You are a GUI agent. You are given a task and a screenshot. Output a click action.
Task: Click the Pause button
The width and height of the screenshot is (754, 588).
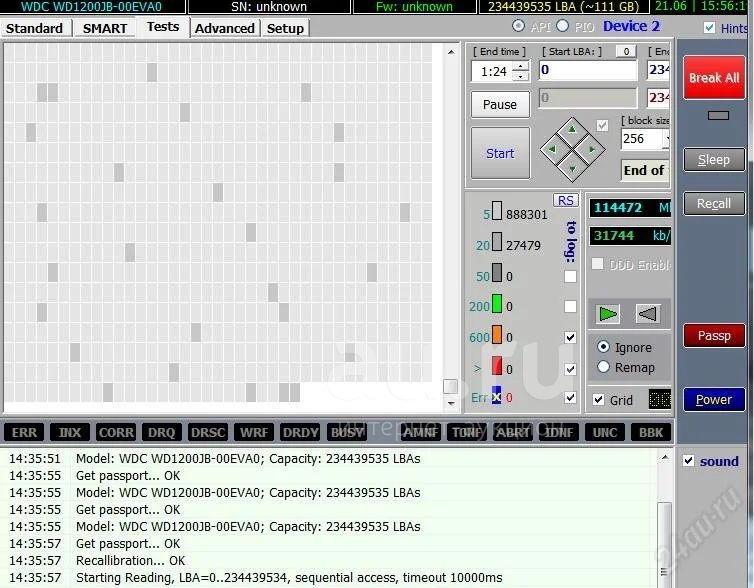(500, 104)
